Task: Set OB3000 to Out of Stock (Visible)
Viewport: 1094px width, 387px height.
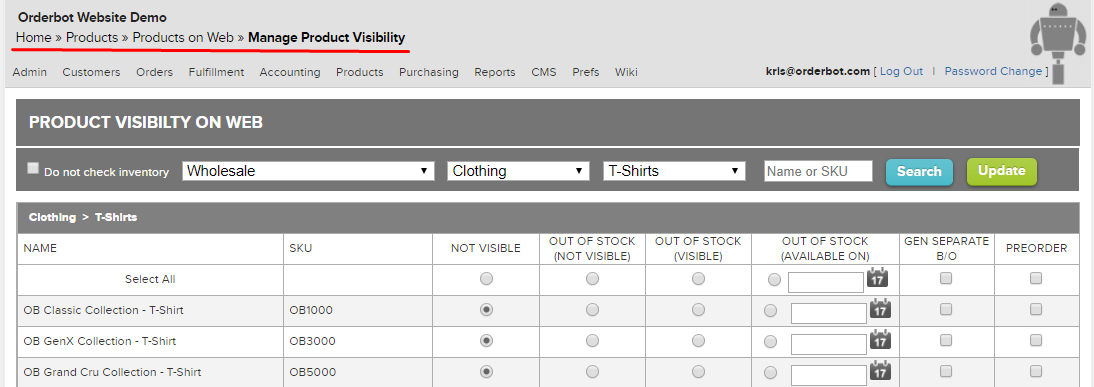Action: pyautogui.click(x=698, y=340)
